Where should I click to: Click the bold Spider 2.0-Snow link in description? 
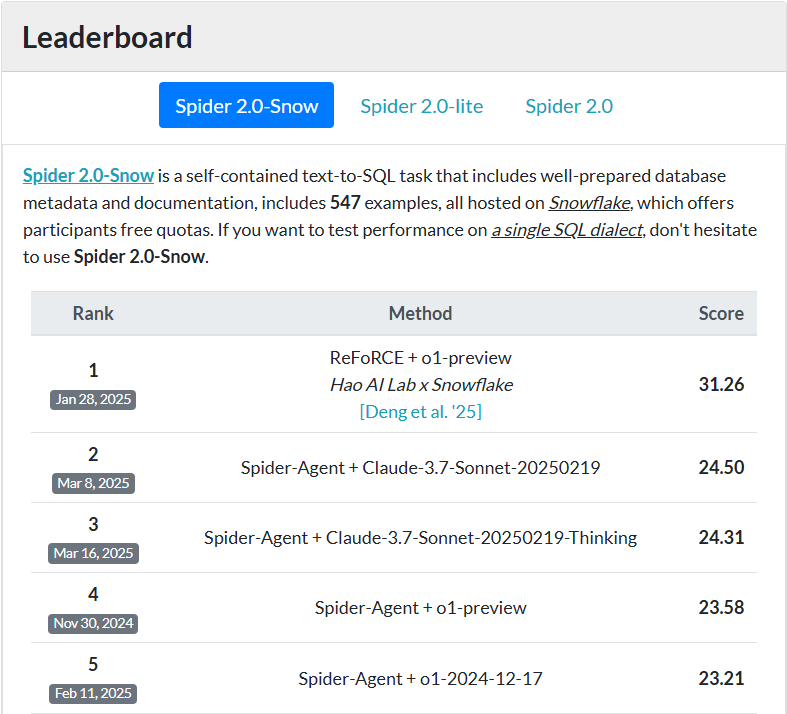click(x=89, y=176)
